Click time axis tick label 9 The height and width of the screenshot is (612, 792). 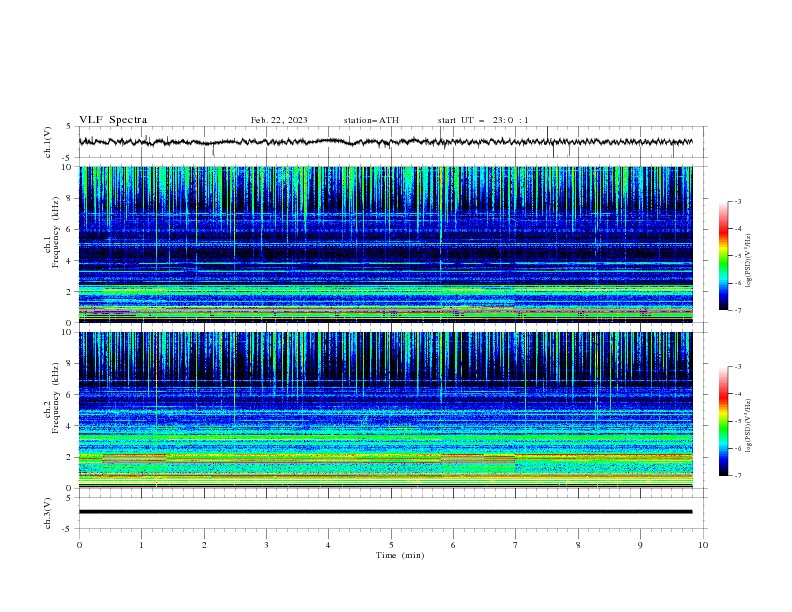(x=640, y=545)
